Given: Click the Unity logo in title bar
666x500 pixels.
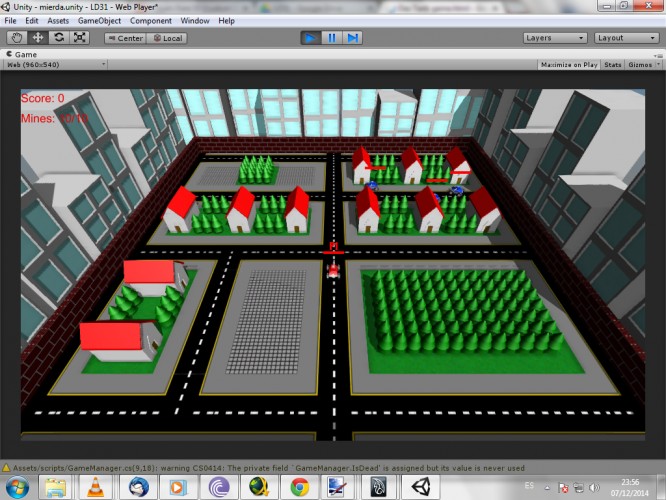Looking at the screenshot, I should [6, 7].
